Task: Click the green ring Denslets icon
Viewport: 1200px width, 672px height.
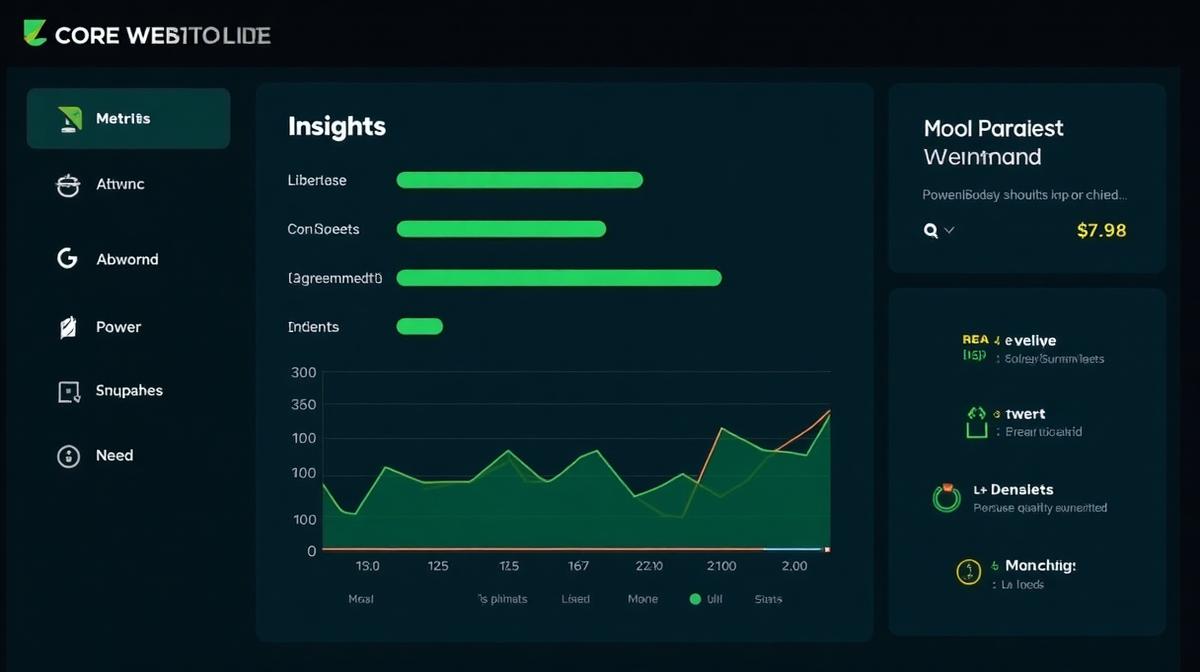Action: 946,498
